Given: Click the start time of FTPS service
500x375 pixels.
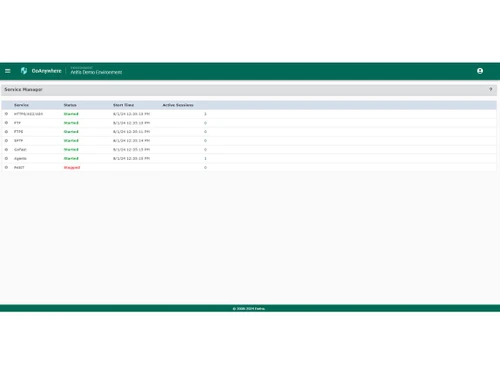Looking at the screenshot, I should tap(131, 132).
